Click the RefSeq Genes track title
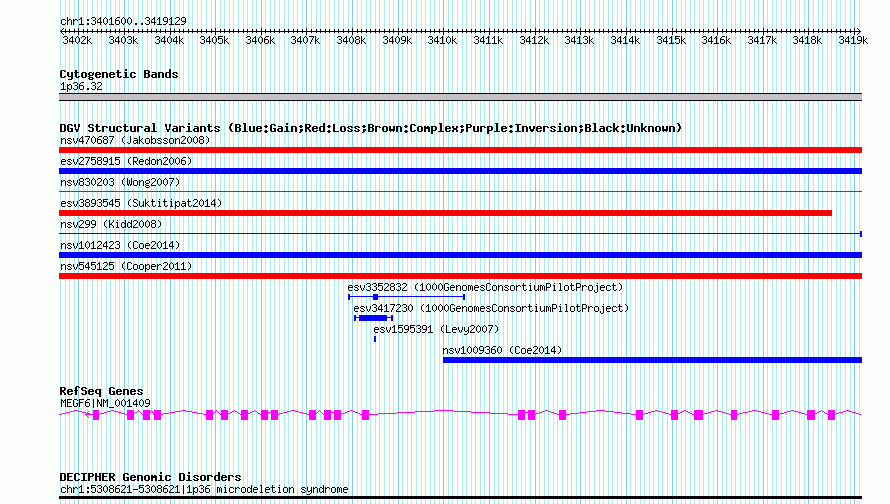This screenshot has width=890, height=504. pos(101,391)
